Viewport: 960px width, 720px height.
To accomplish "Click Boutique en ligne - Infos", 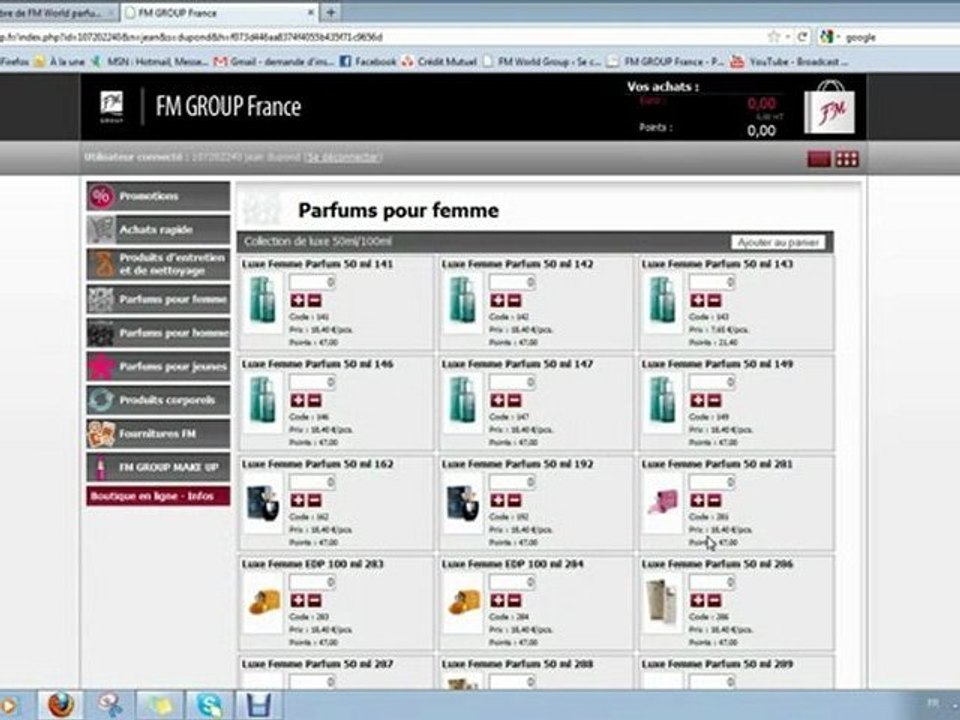I will coord(159,496).
